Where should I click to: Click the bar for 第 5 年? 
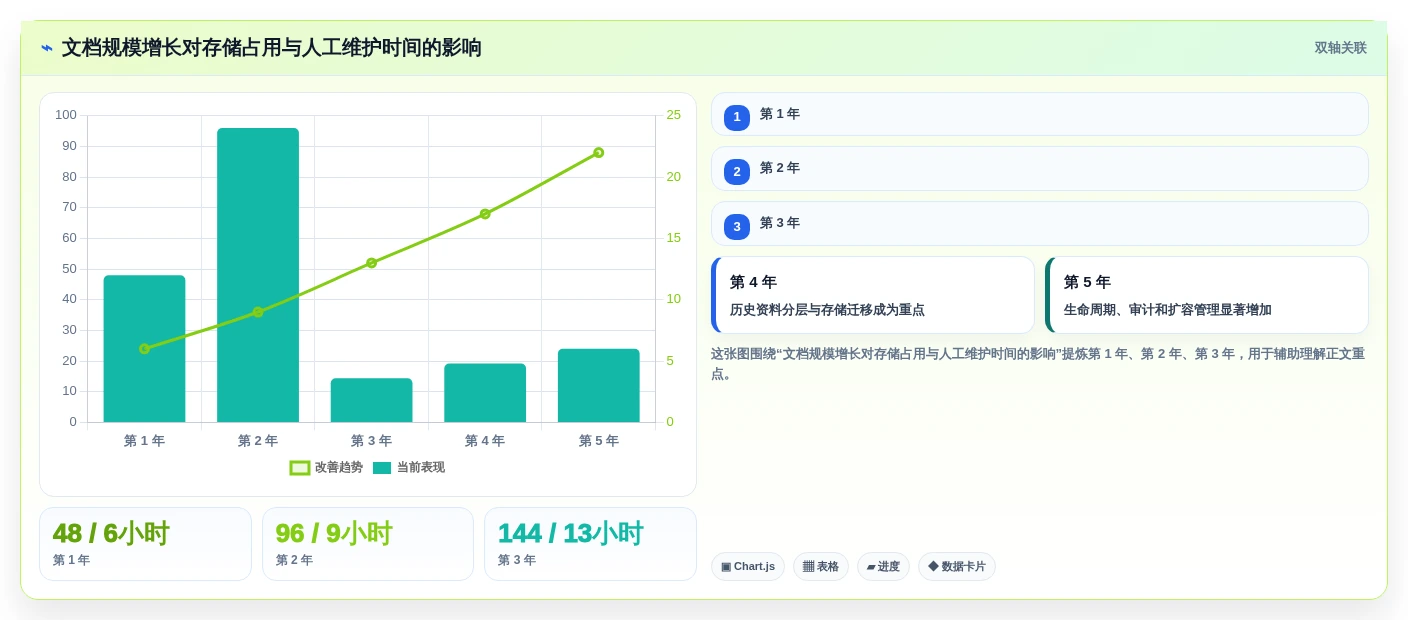coord(598,385)
